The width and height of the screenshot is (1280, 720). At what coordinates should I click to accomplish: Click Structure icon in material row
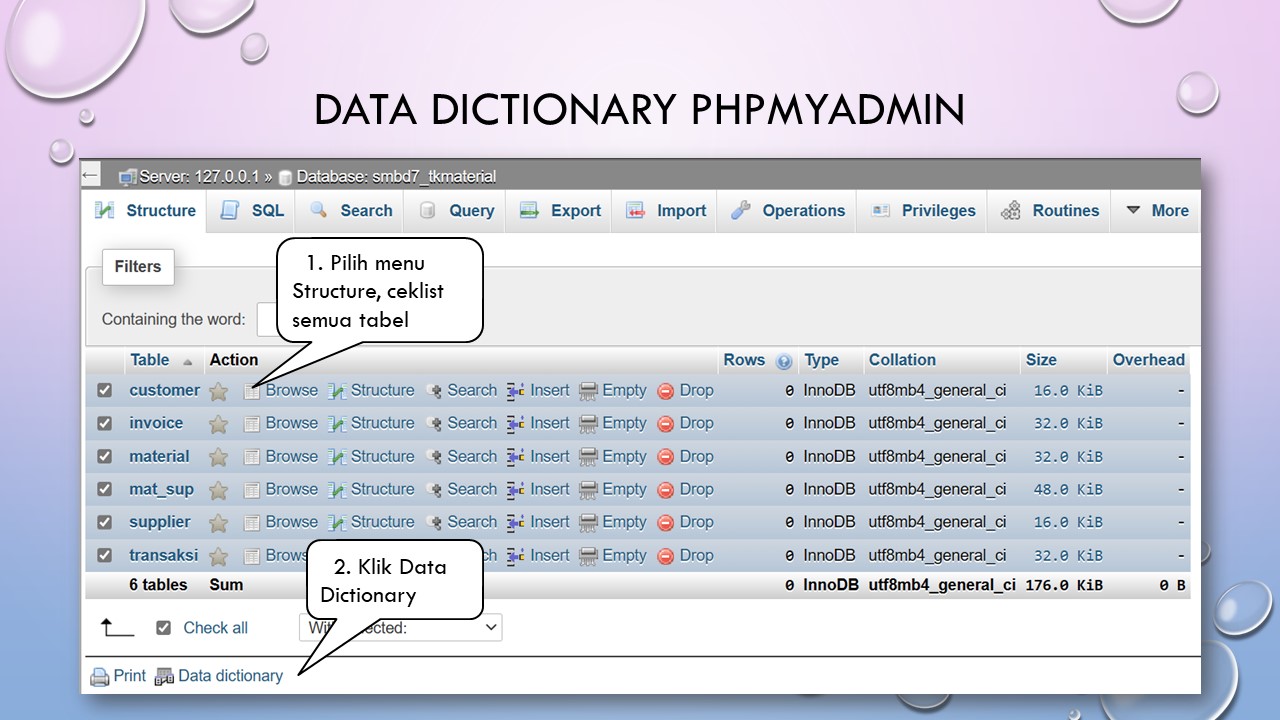337,457
